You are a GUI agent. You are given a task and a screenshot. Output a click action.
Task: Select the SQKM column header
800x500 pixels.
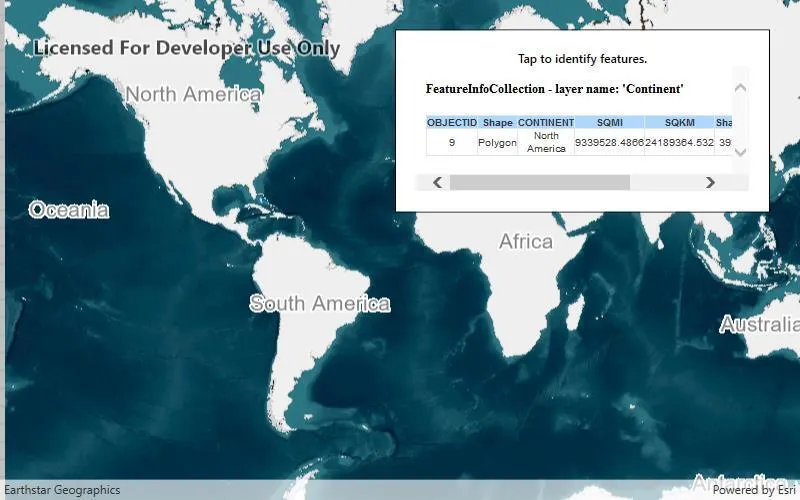click(x=680, y=122)
